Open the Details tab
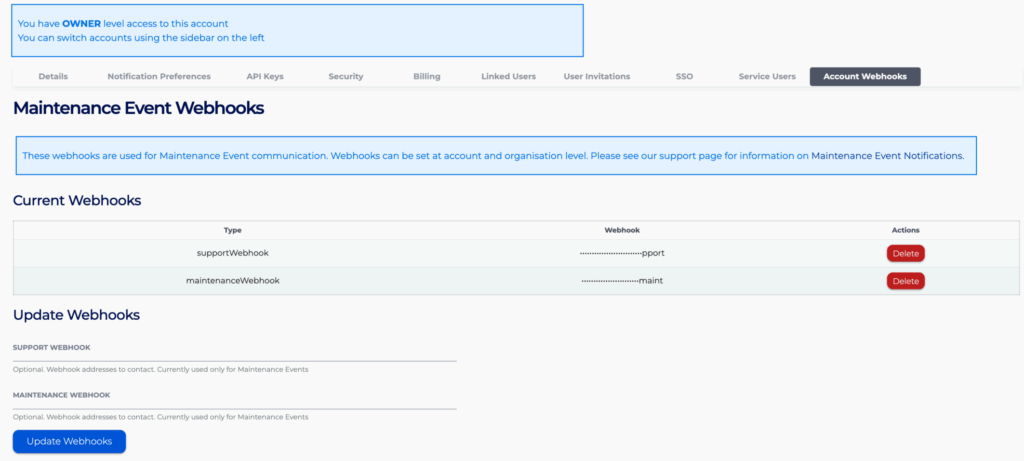The image size is (1024, 461). click(x=53, y=76)
